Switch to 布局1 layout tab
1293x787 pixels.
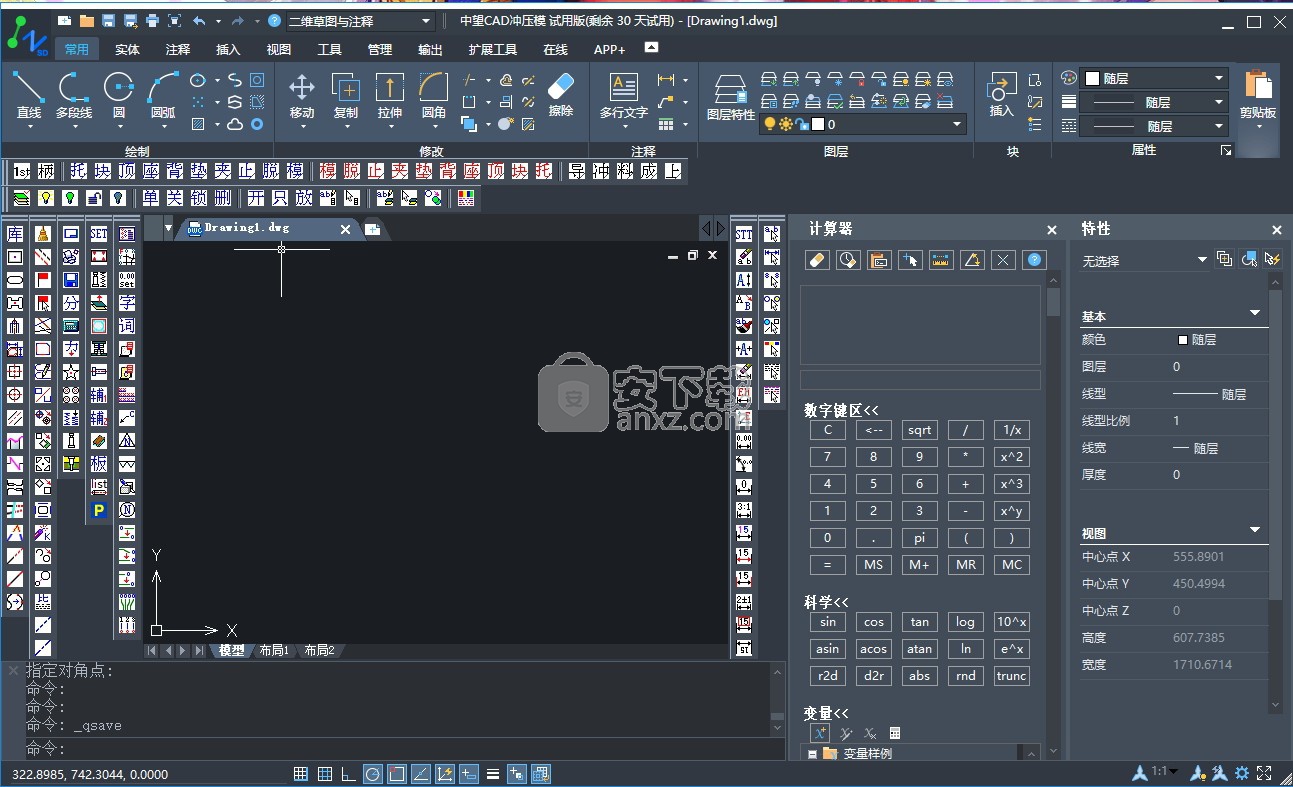tap(274, 650)
